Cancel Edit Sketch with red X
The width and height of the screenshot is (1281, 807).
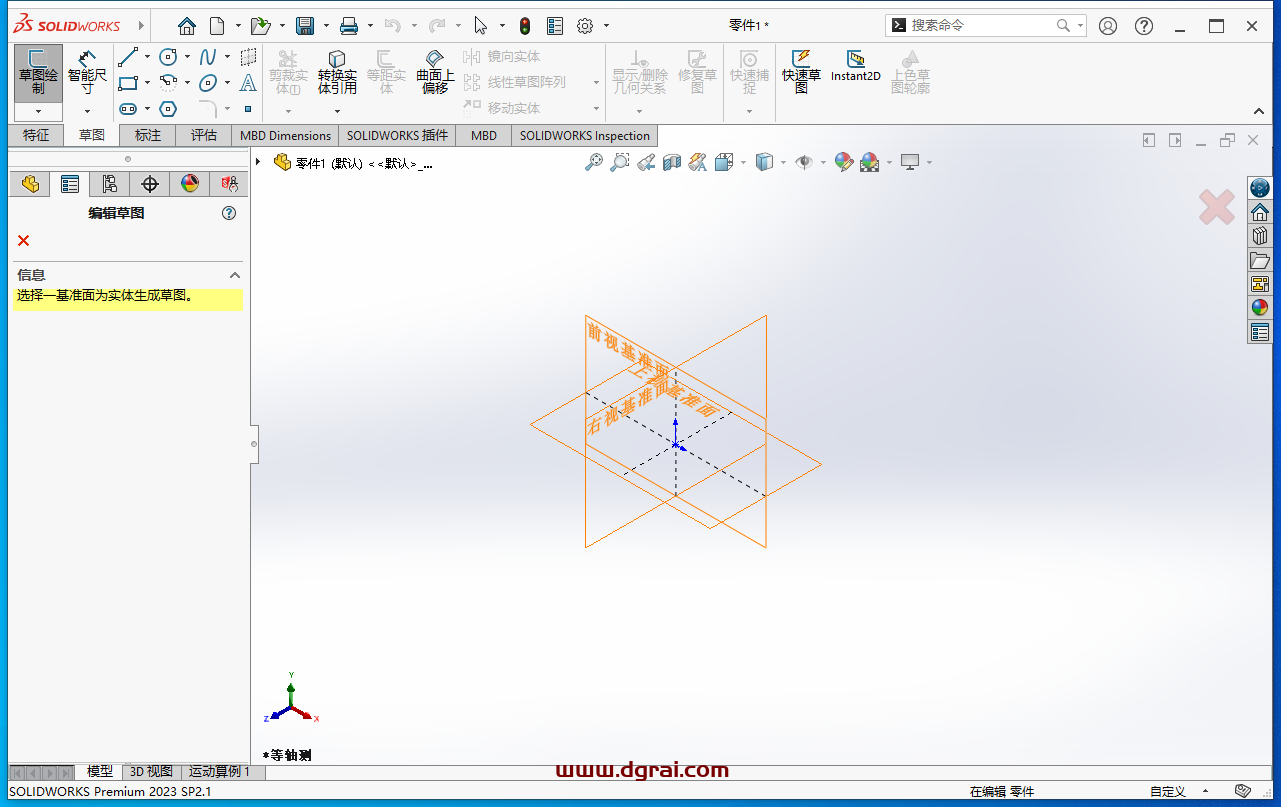[x=24, y=241]
